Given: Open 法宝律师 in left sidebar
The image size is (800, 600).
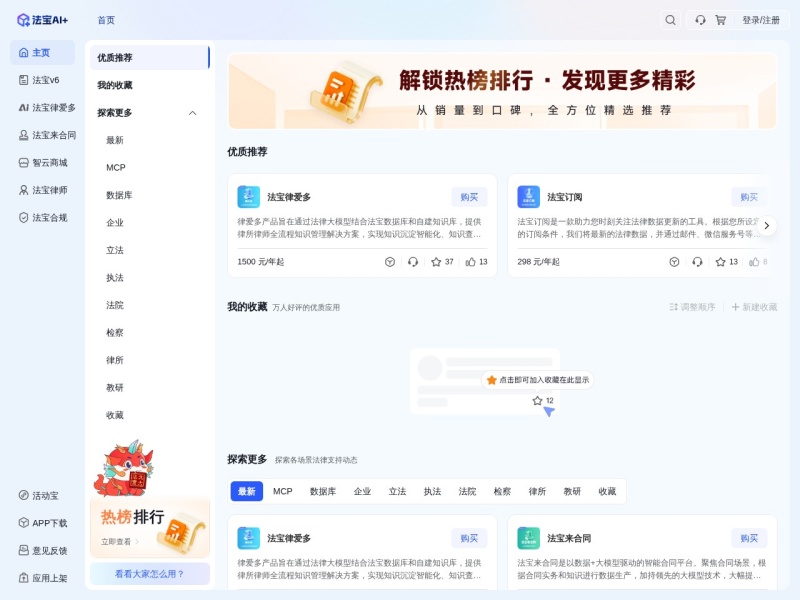Looking at the screenshot, I should pos(42,190).
